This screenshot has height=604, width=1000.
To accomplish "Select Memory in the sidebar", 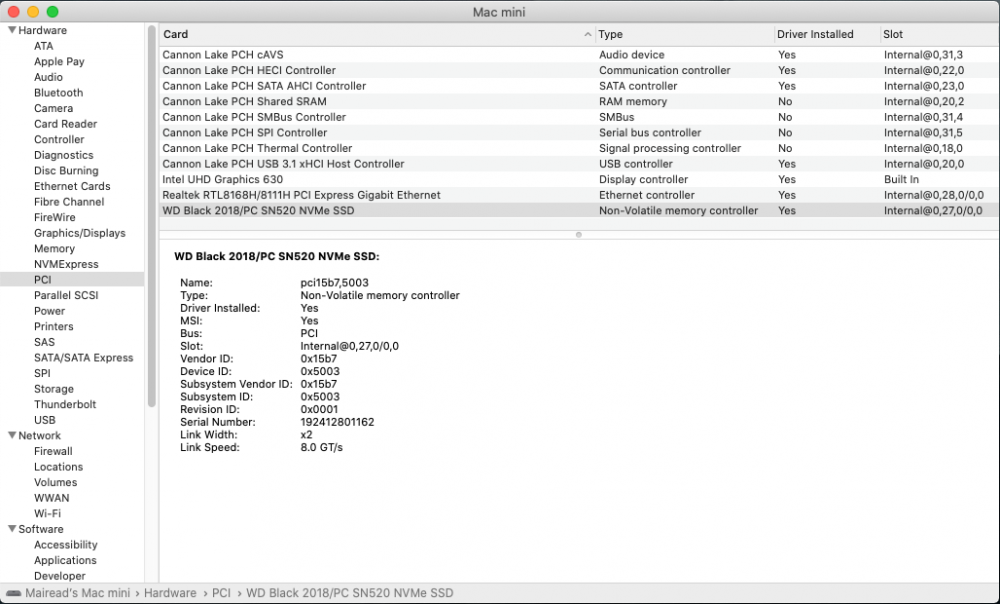I will (x=54, y=249).
